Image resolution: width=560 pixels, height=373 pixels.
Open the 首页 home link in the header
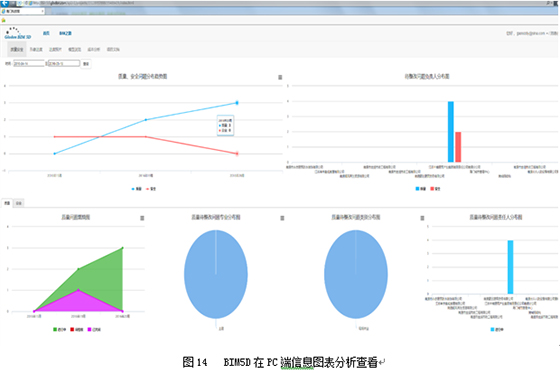click(x=46, y=33)
